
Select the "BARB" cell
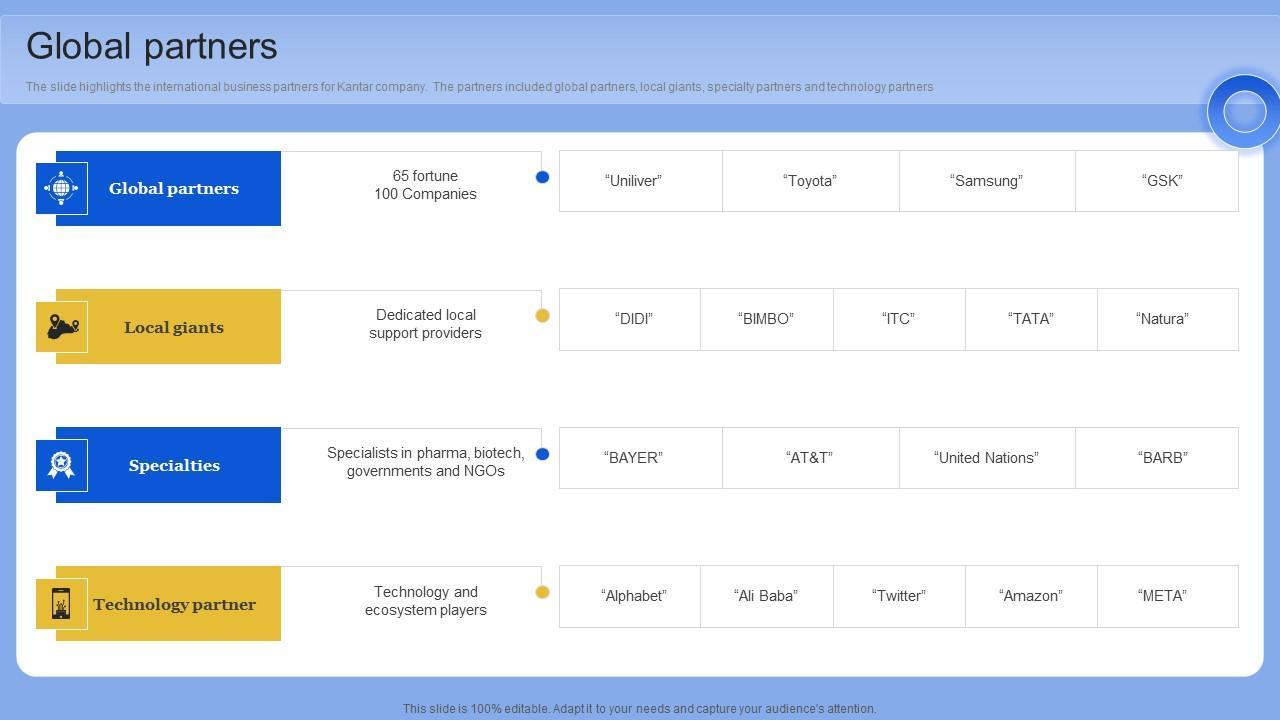coord(1157,458)
